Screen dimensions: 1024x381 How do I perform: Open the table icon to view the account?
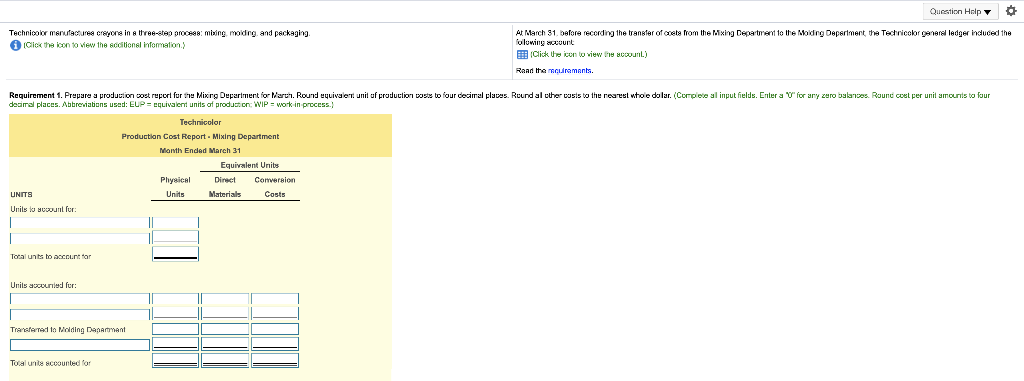point(522,55)
